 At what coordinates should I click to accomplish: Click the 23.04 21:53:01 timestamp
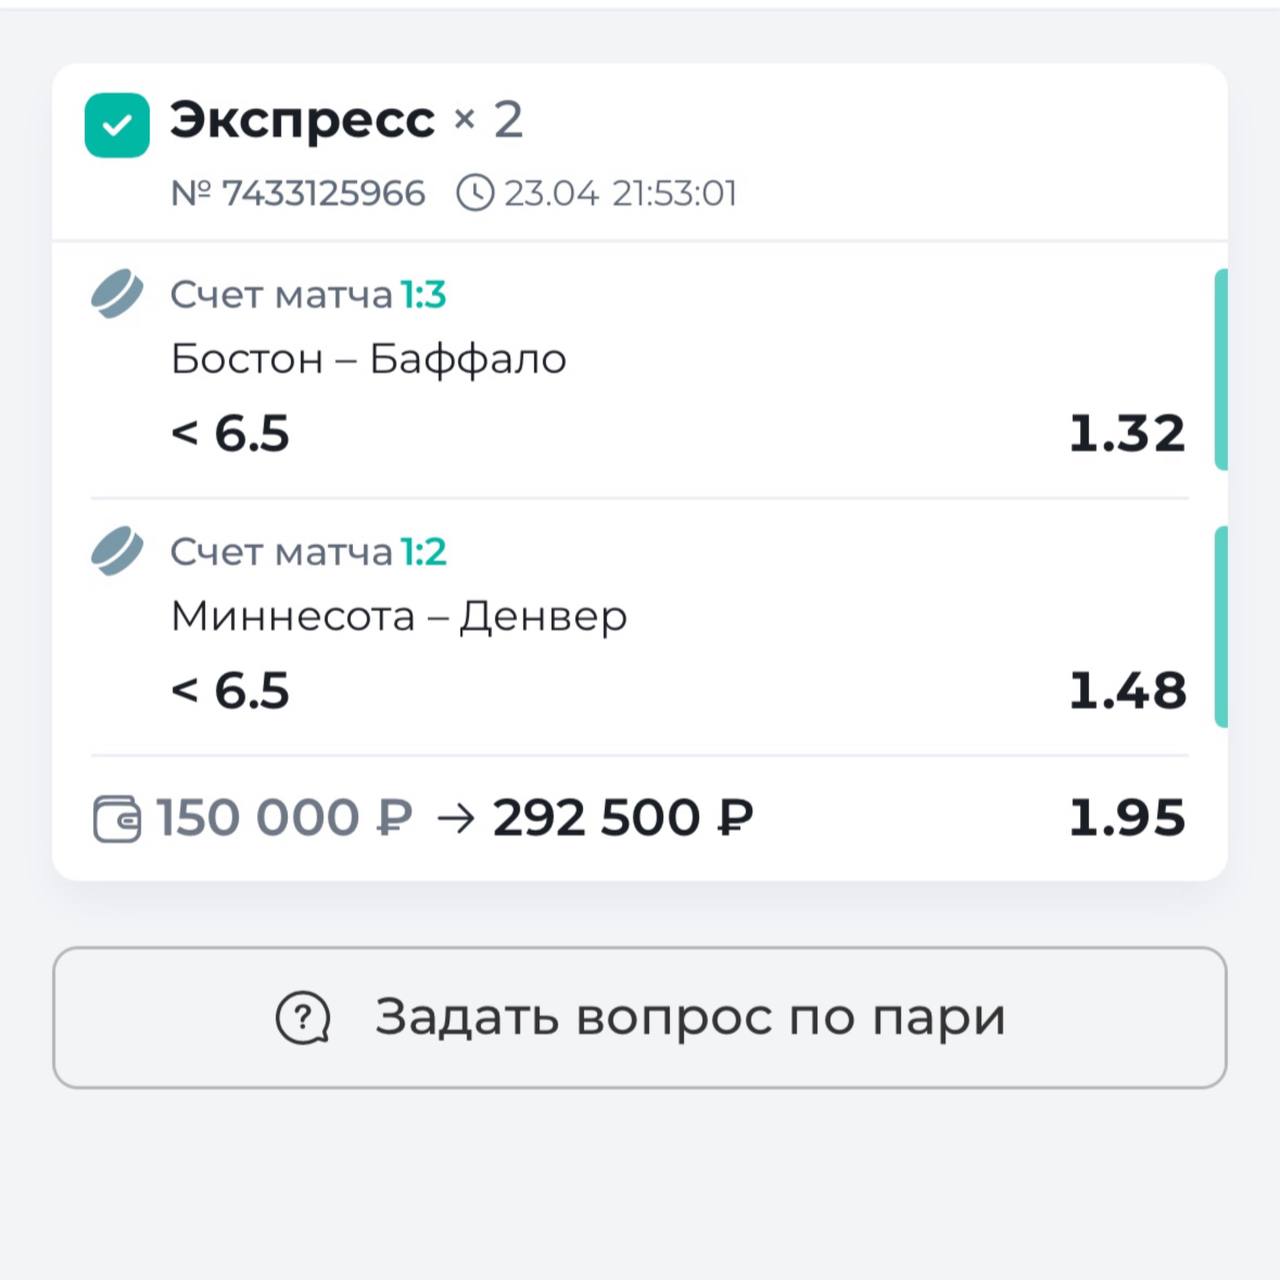point(620,193)
